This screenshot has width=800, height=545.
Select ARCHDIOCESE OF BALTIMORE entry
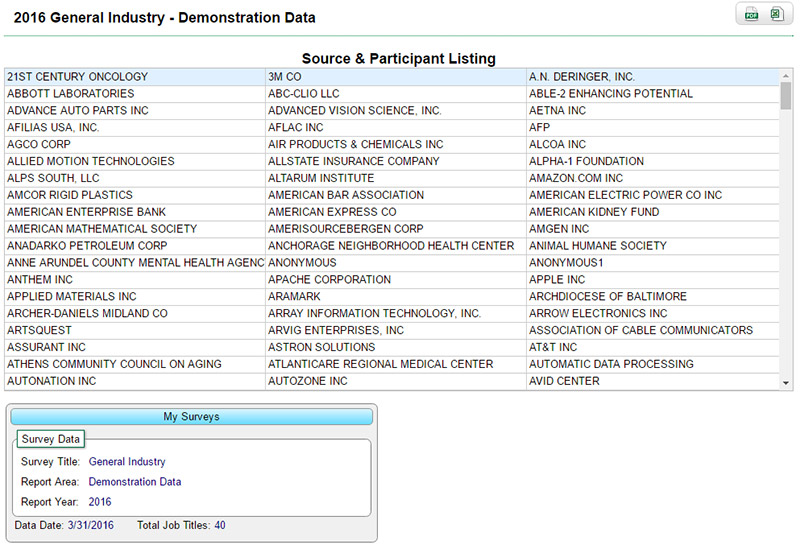[x=653, y=296]
